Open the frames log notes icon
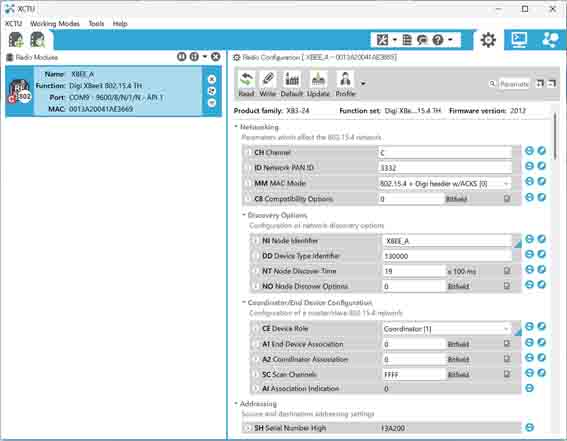The width and height of the screenshot is (567, 441). (407, 40)
